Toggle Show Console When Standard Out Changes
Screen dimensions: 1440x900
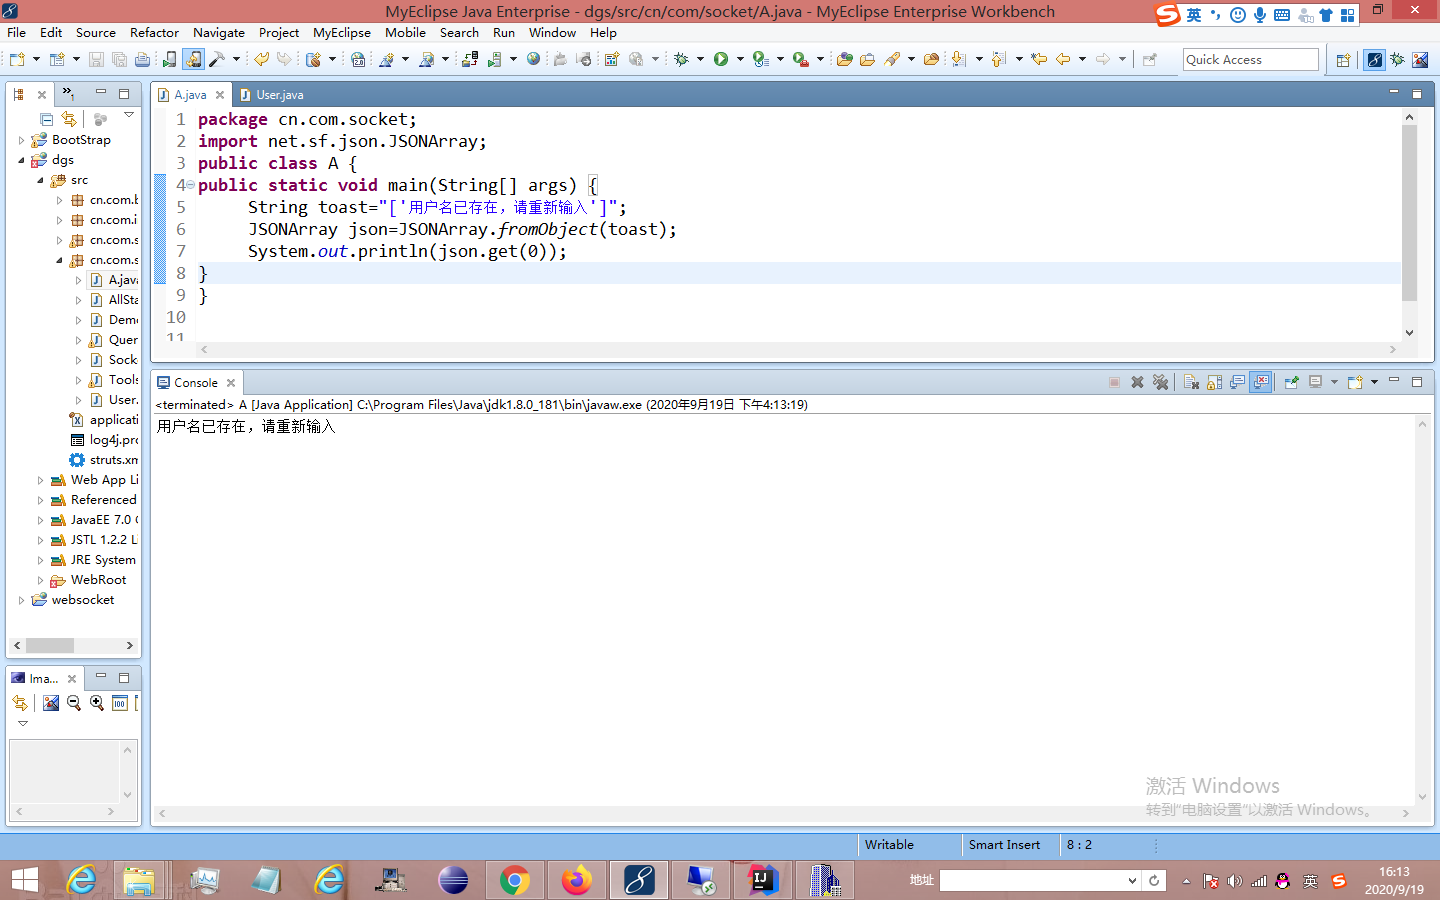point(1238,382)
